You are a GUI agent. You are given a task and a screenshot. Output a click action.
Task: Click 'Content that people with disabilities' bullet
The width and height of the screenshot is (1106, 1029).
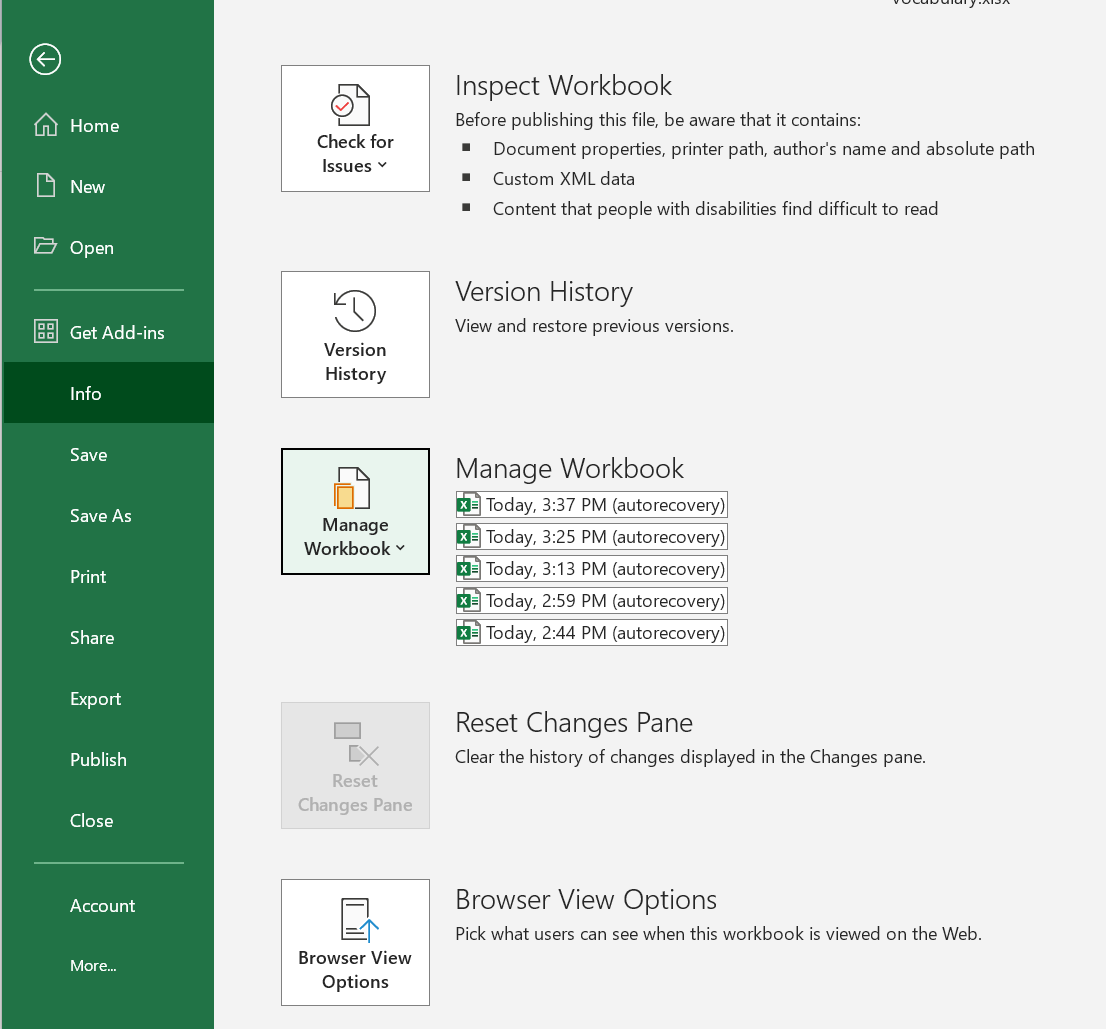point(715,209)
